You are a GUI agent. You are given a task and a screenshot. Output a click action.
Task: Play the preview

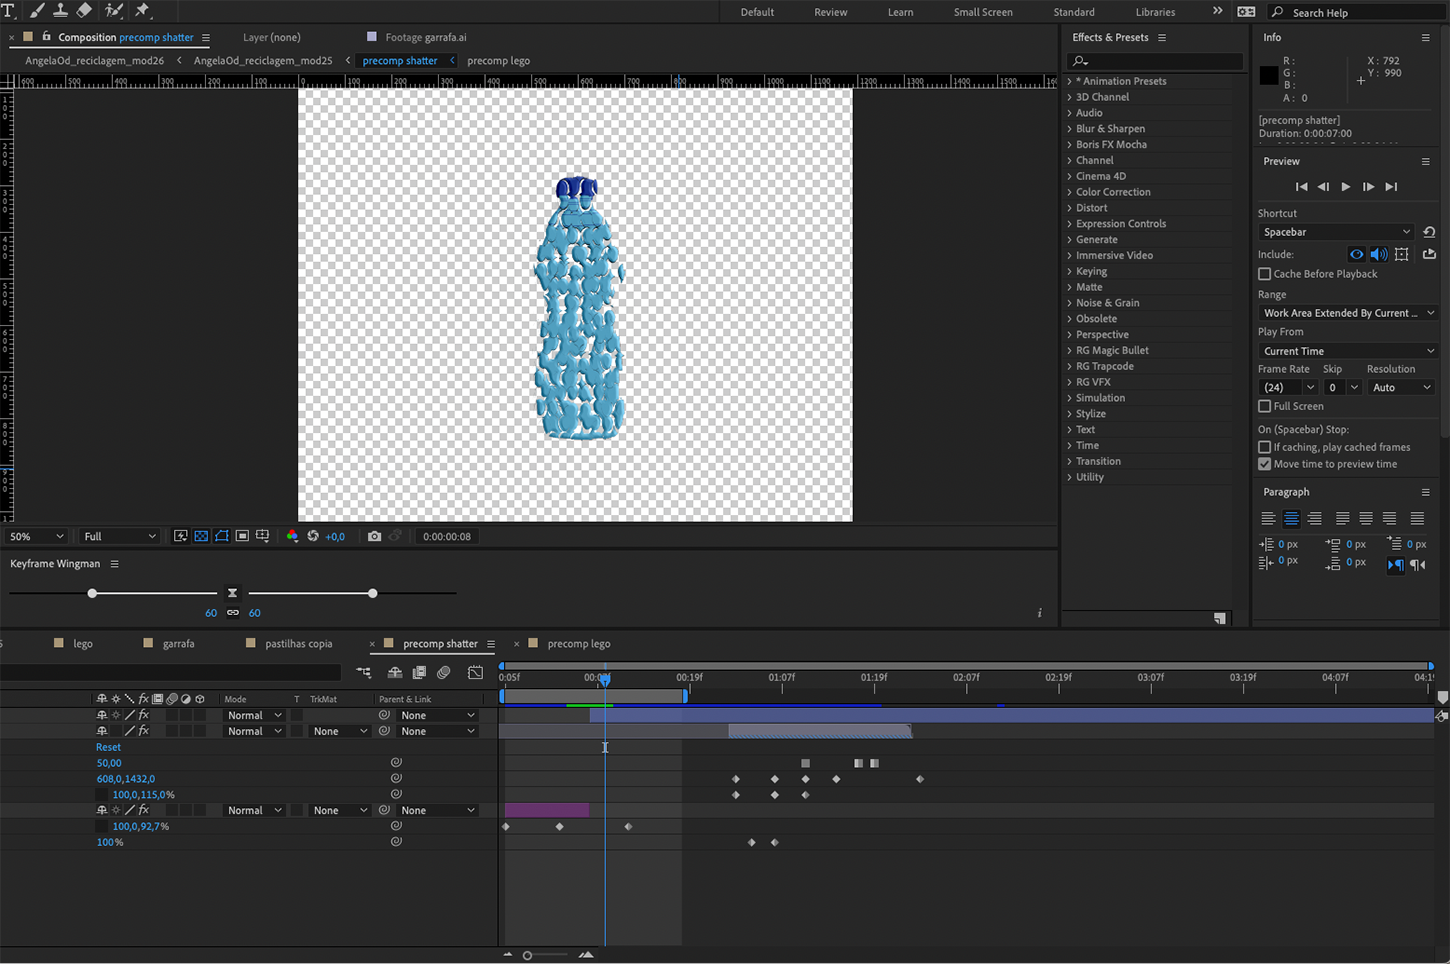(x=1345, y=187)
